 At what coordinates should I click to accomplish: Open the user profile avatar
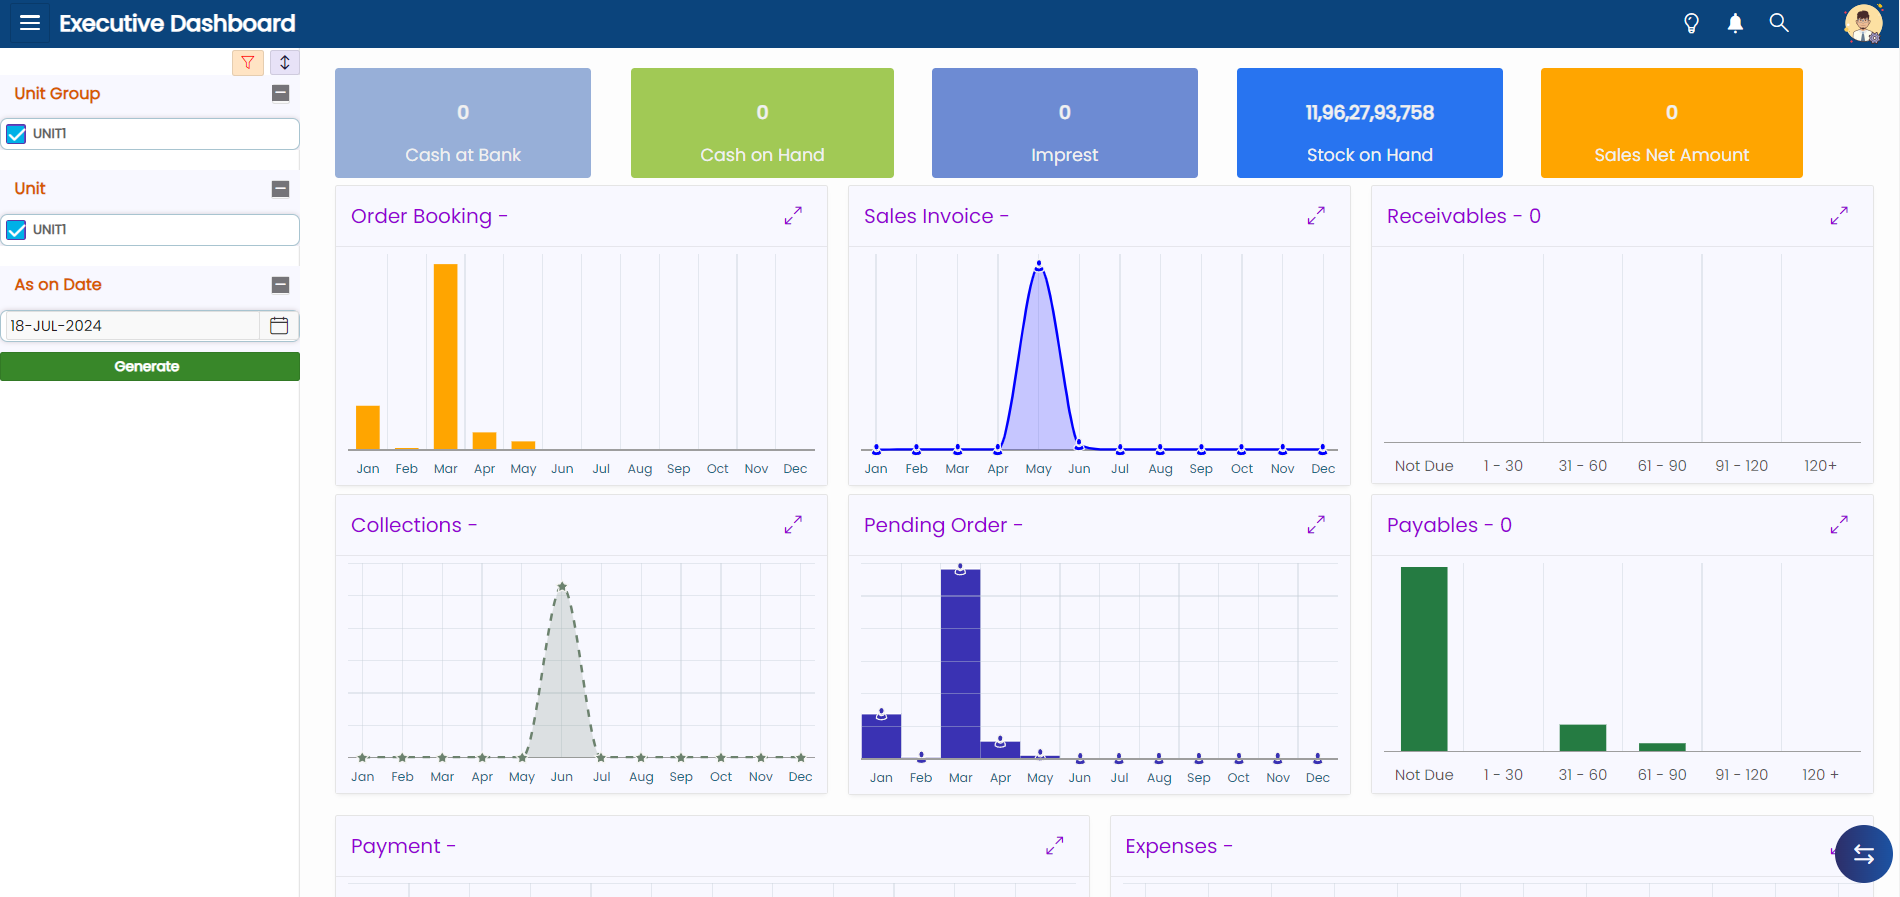1863,23
